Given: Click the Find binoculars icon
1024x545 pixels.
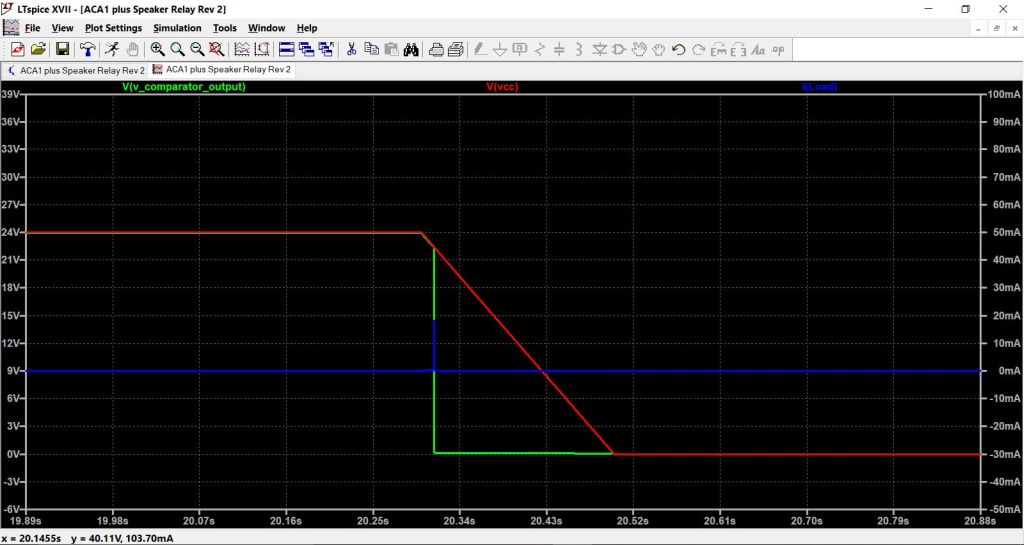Looking at the screenshot, I should (x=411, y=50).
